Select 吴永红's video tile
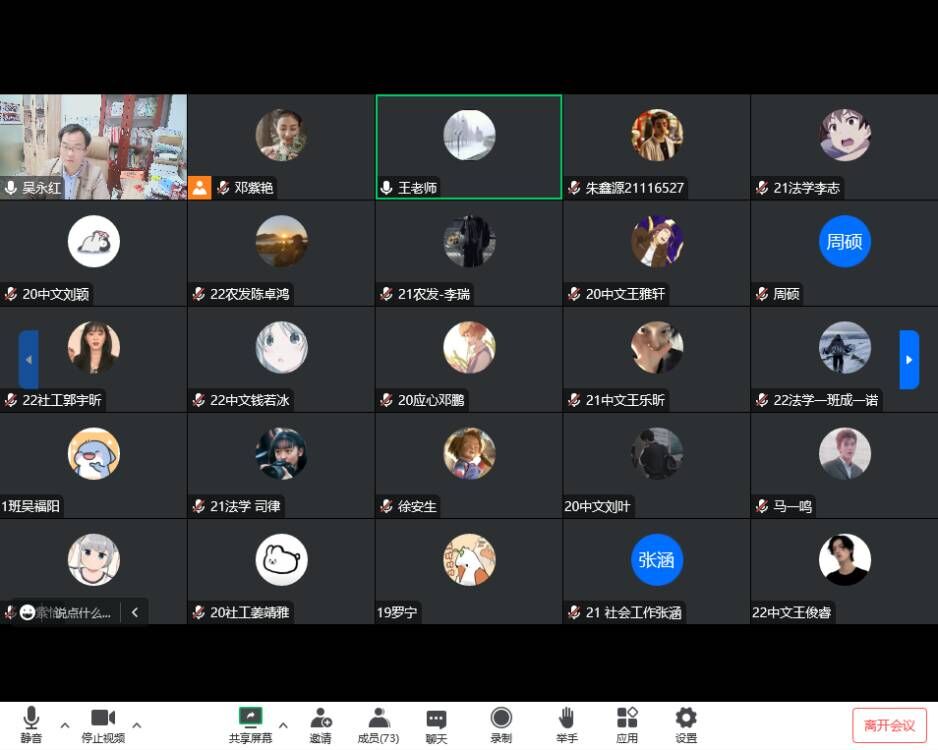 pyautogui.click(x=93, y=146)
